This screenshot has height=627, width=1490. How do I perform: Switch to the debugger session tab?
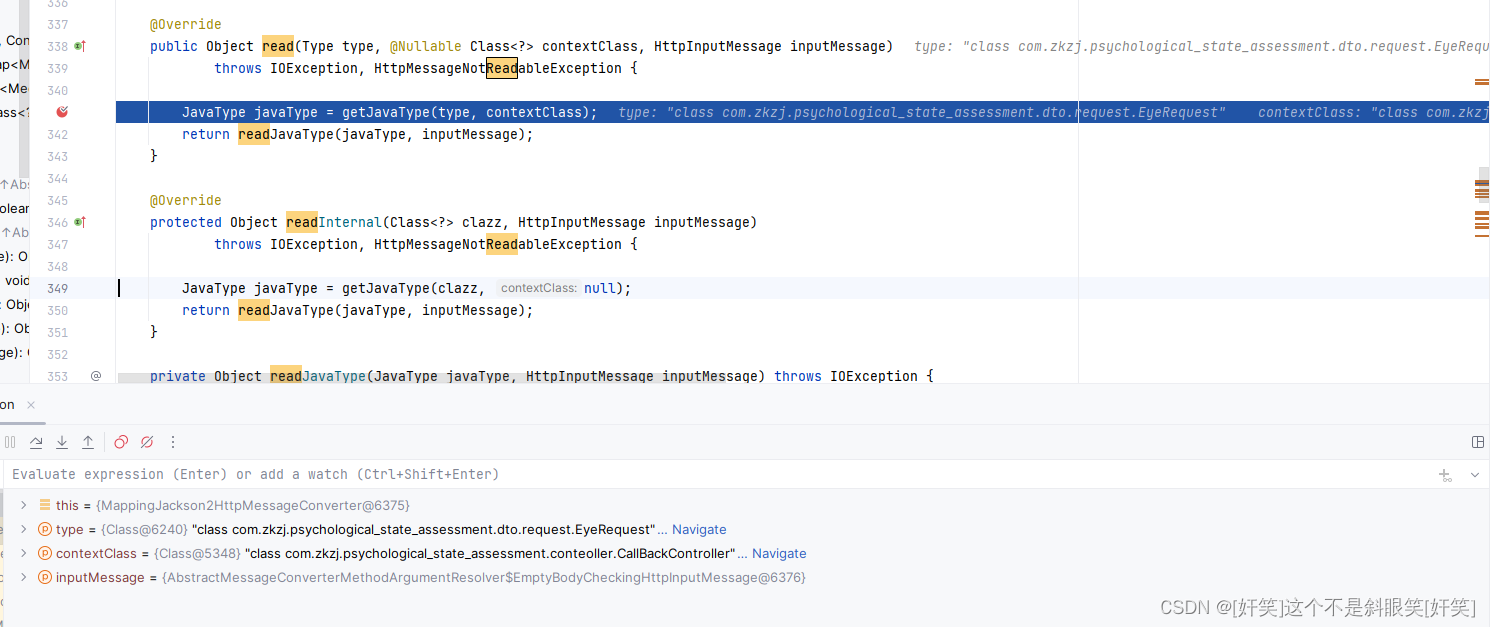tap(8, 404)
